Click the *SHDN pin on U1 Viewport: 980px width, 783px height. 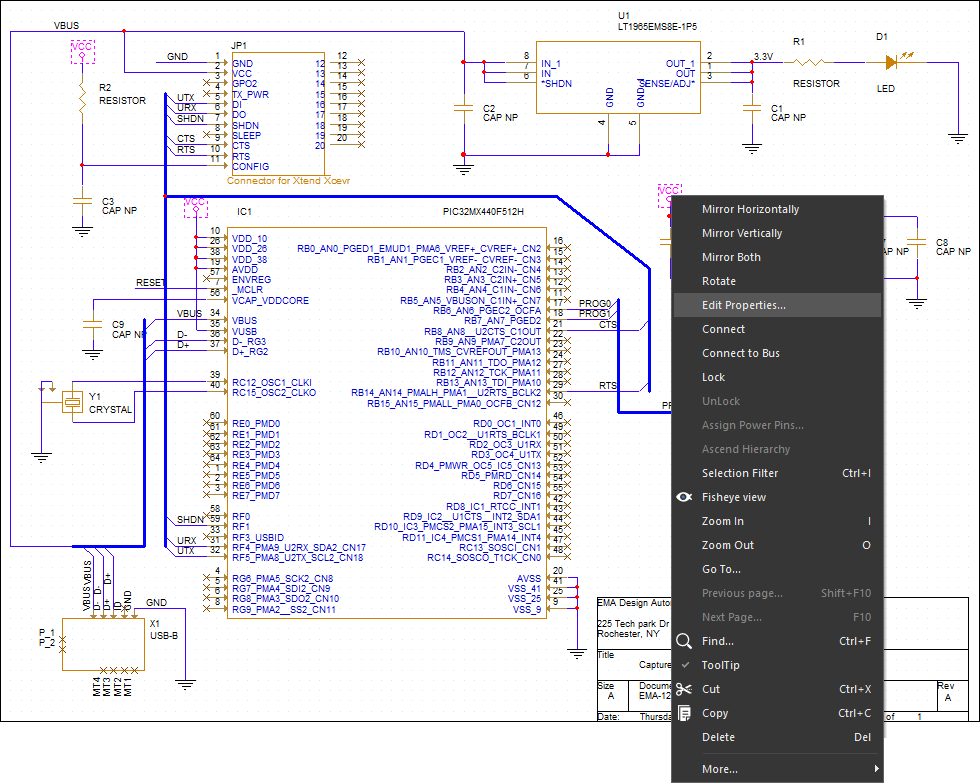556,84
